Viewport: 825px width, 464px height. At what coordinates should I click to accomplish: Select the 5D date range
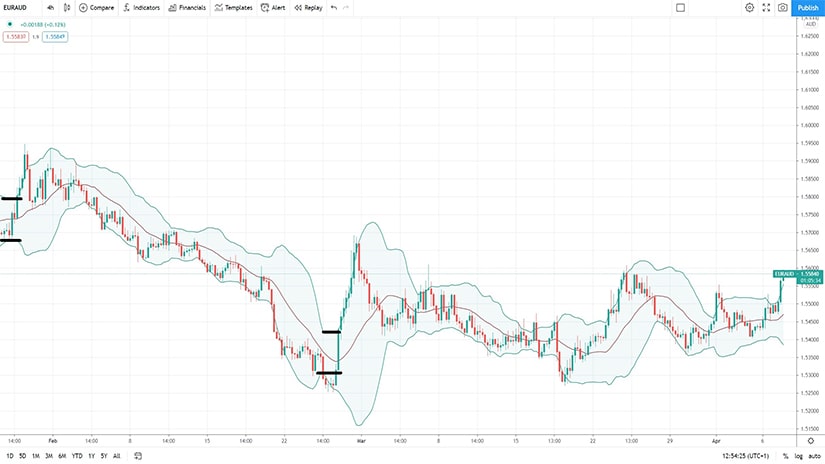[23, 456]
